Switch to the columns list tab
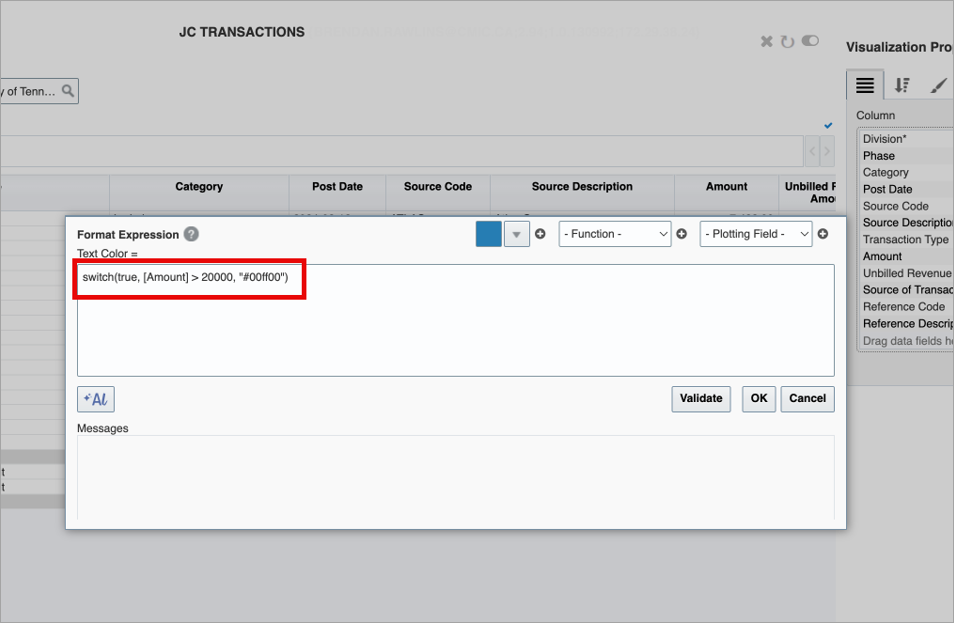954x623 pixels. pos(865,85)
